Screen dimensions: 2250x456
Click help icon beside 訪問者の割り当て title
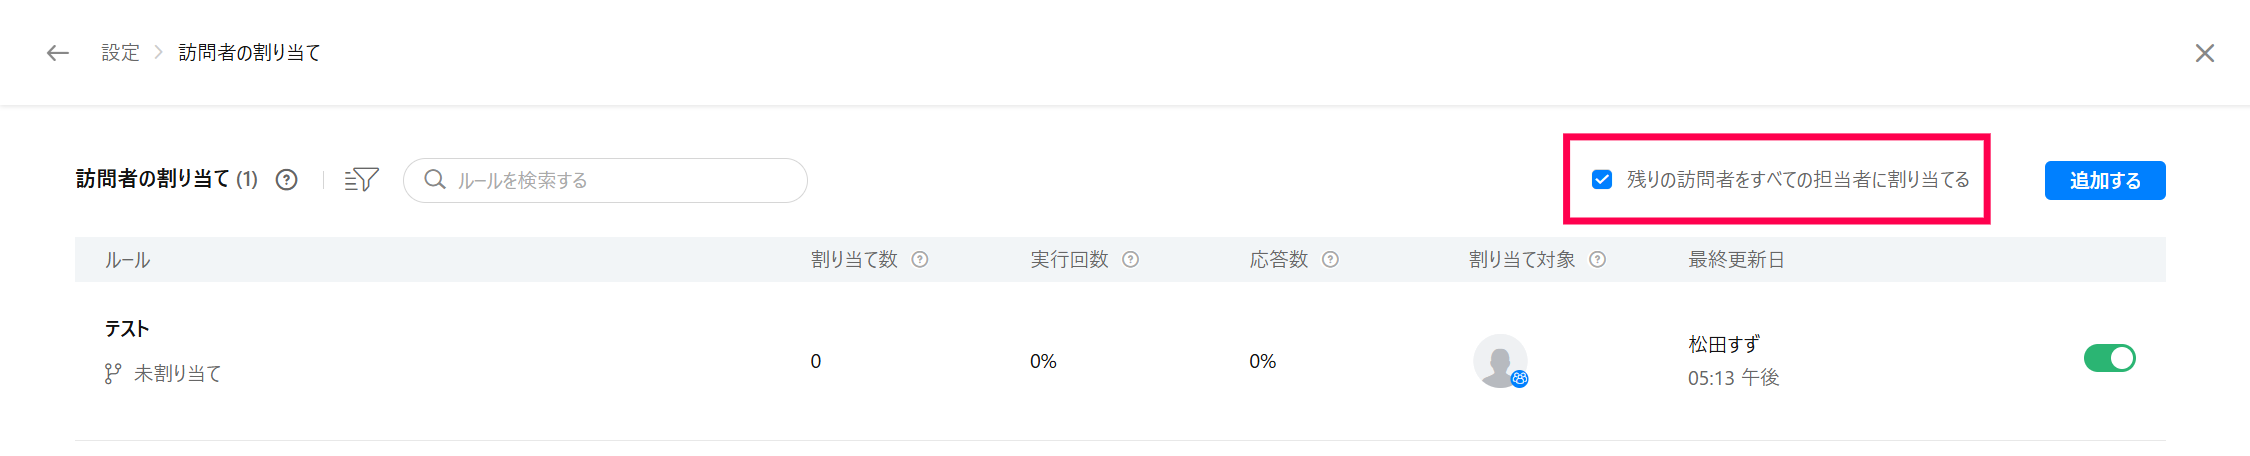tap(287, 180)
